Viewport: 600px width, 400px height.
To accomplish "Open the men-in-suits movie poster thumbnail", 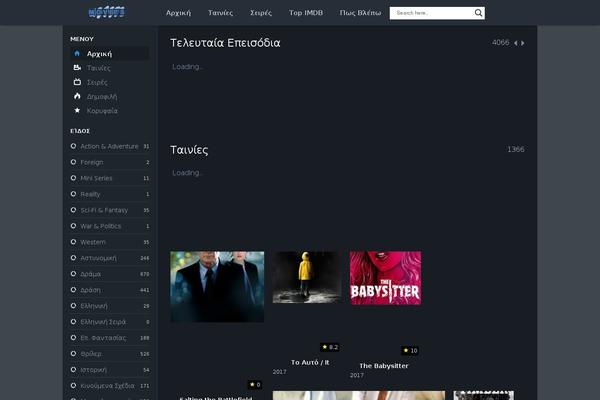I will pos(217,287).
